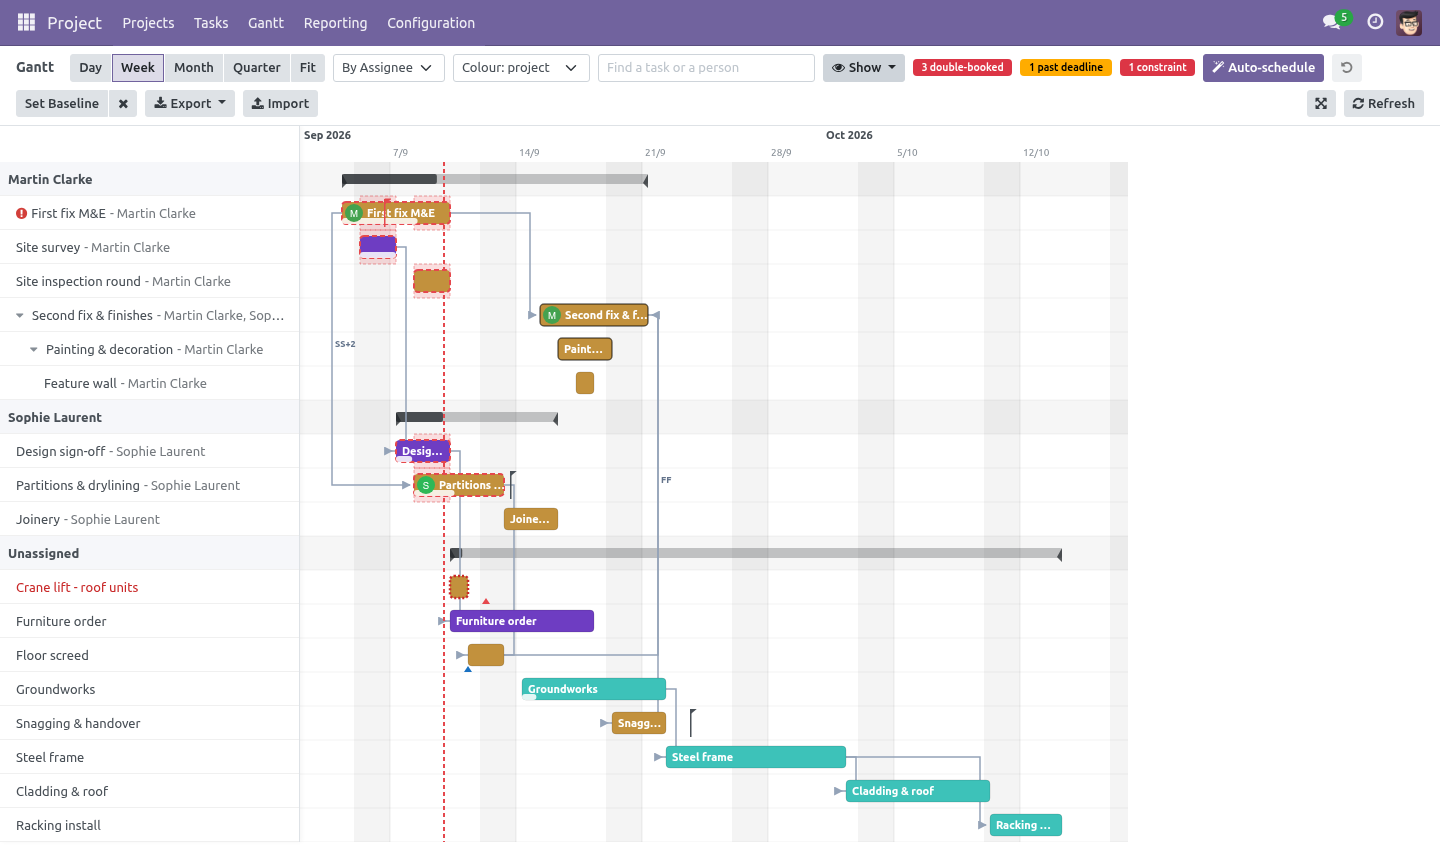Click the S avatar on Partitions bar
Viewport: 1440px width, 866px height.
pos(426,485)
